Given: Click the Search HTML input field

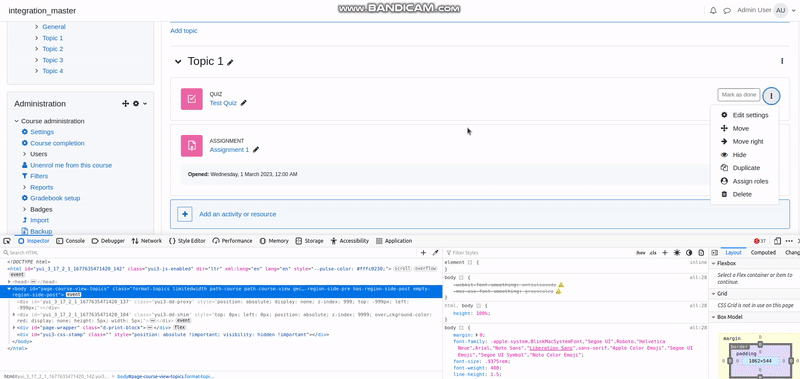Looking at the screenshot, I should coord(209,252).
